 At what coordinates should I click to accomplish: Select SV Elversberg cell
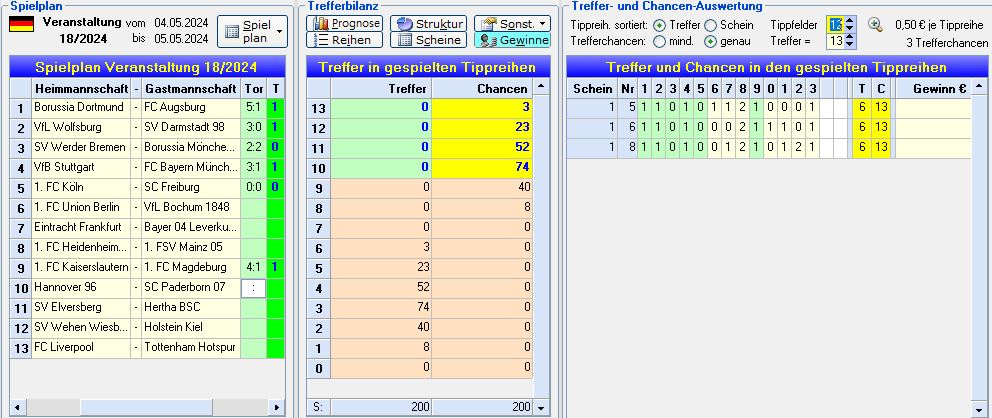point(81,307)
